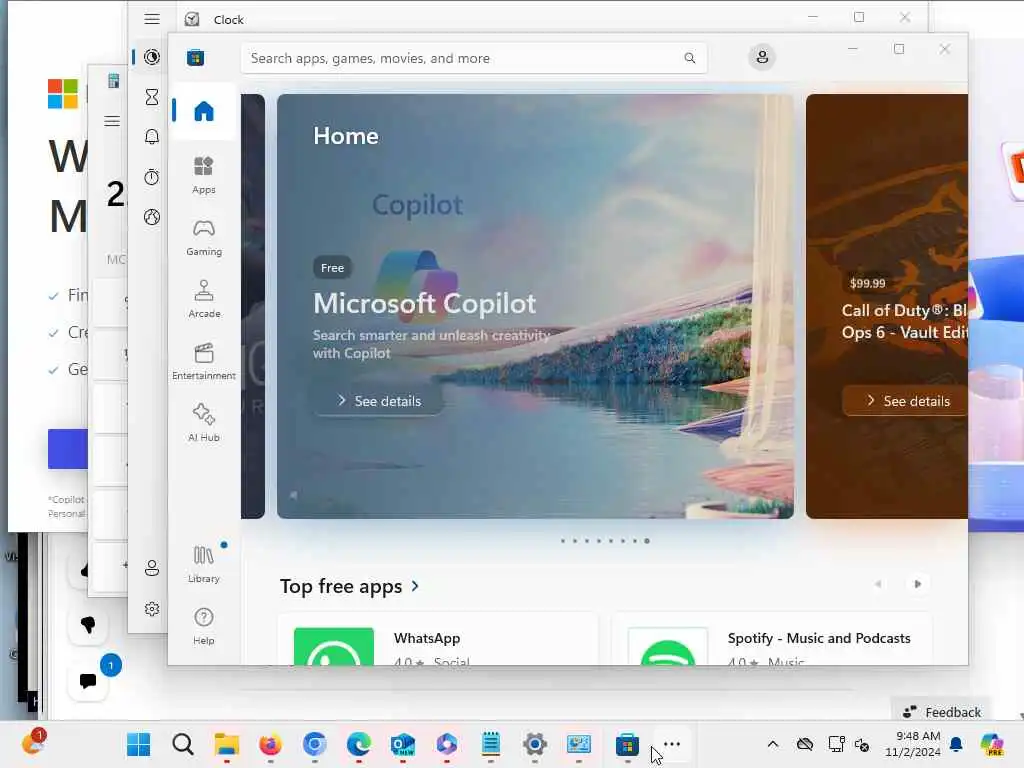1024x768 pixels.
Task: Open the Clock sign-in account icon
Action: (x=152, y=568)
